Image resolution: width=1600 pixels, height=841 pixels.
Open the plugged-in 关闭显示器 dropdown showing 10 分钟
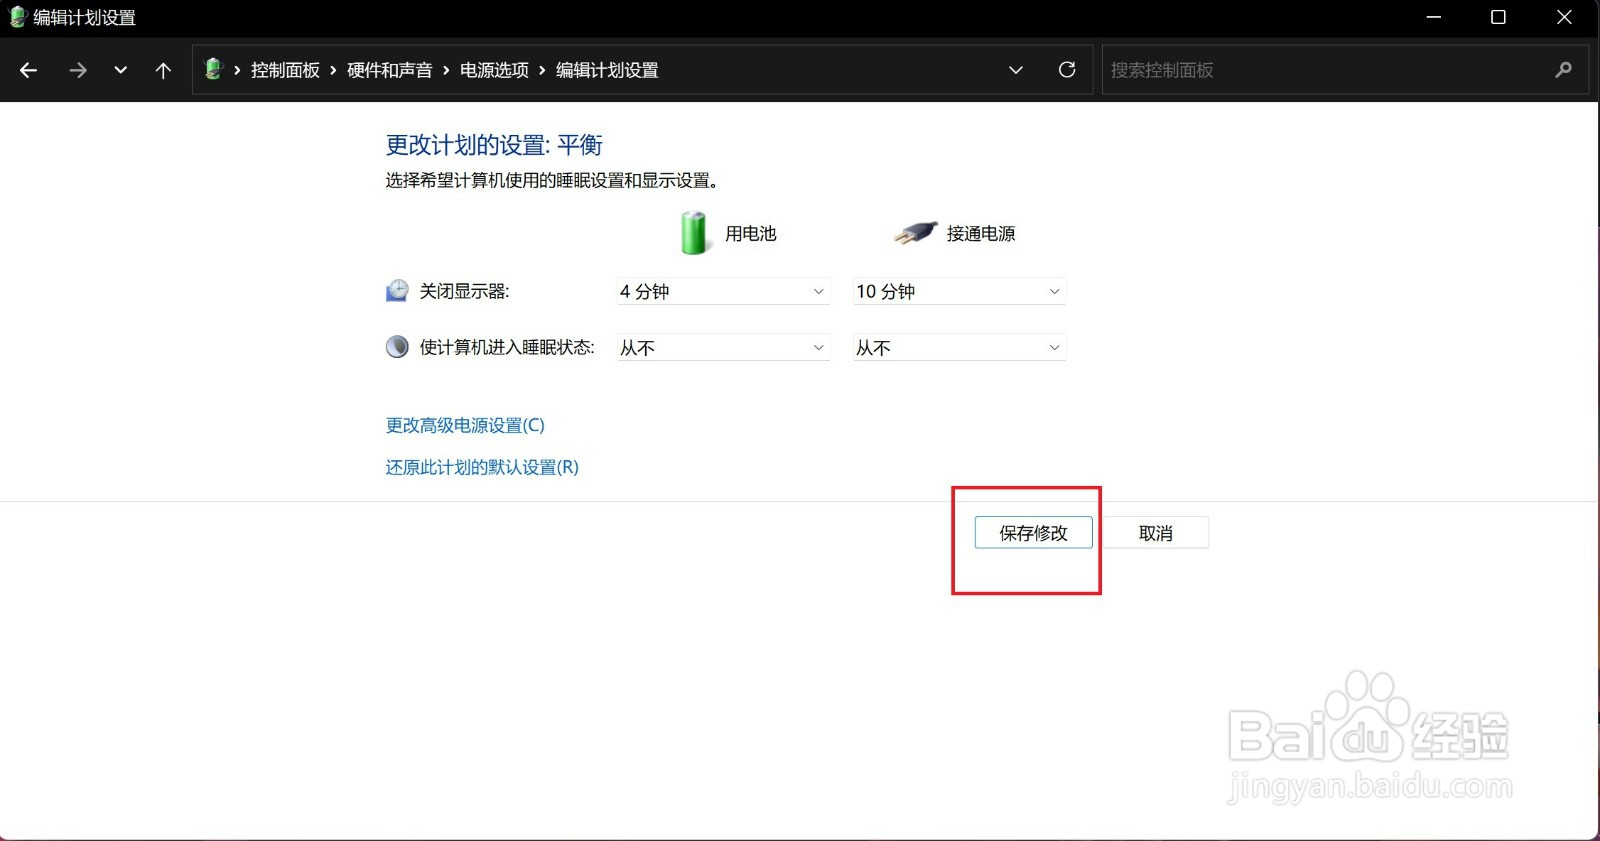point(959,291)
